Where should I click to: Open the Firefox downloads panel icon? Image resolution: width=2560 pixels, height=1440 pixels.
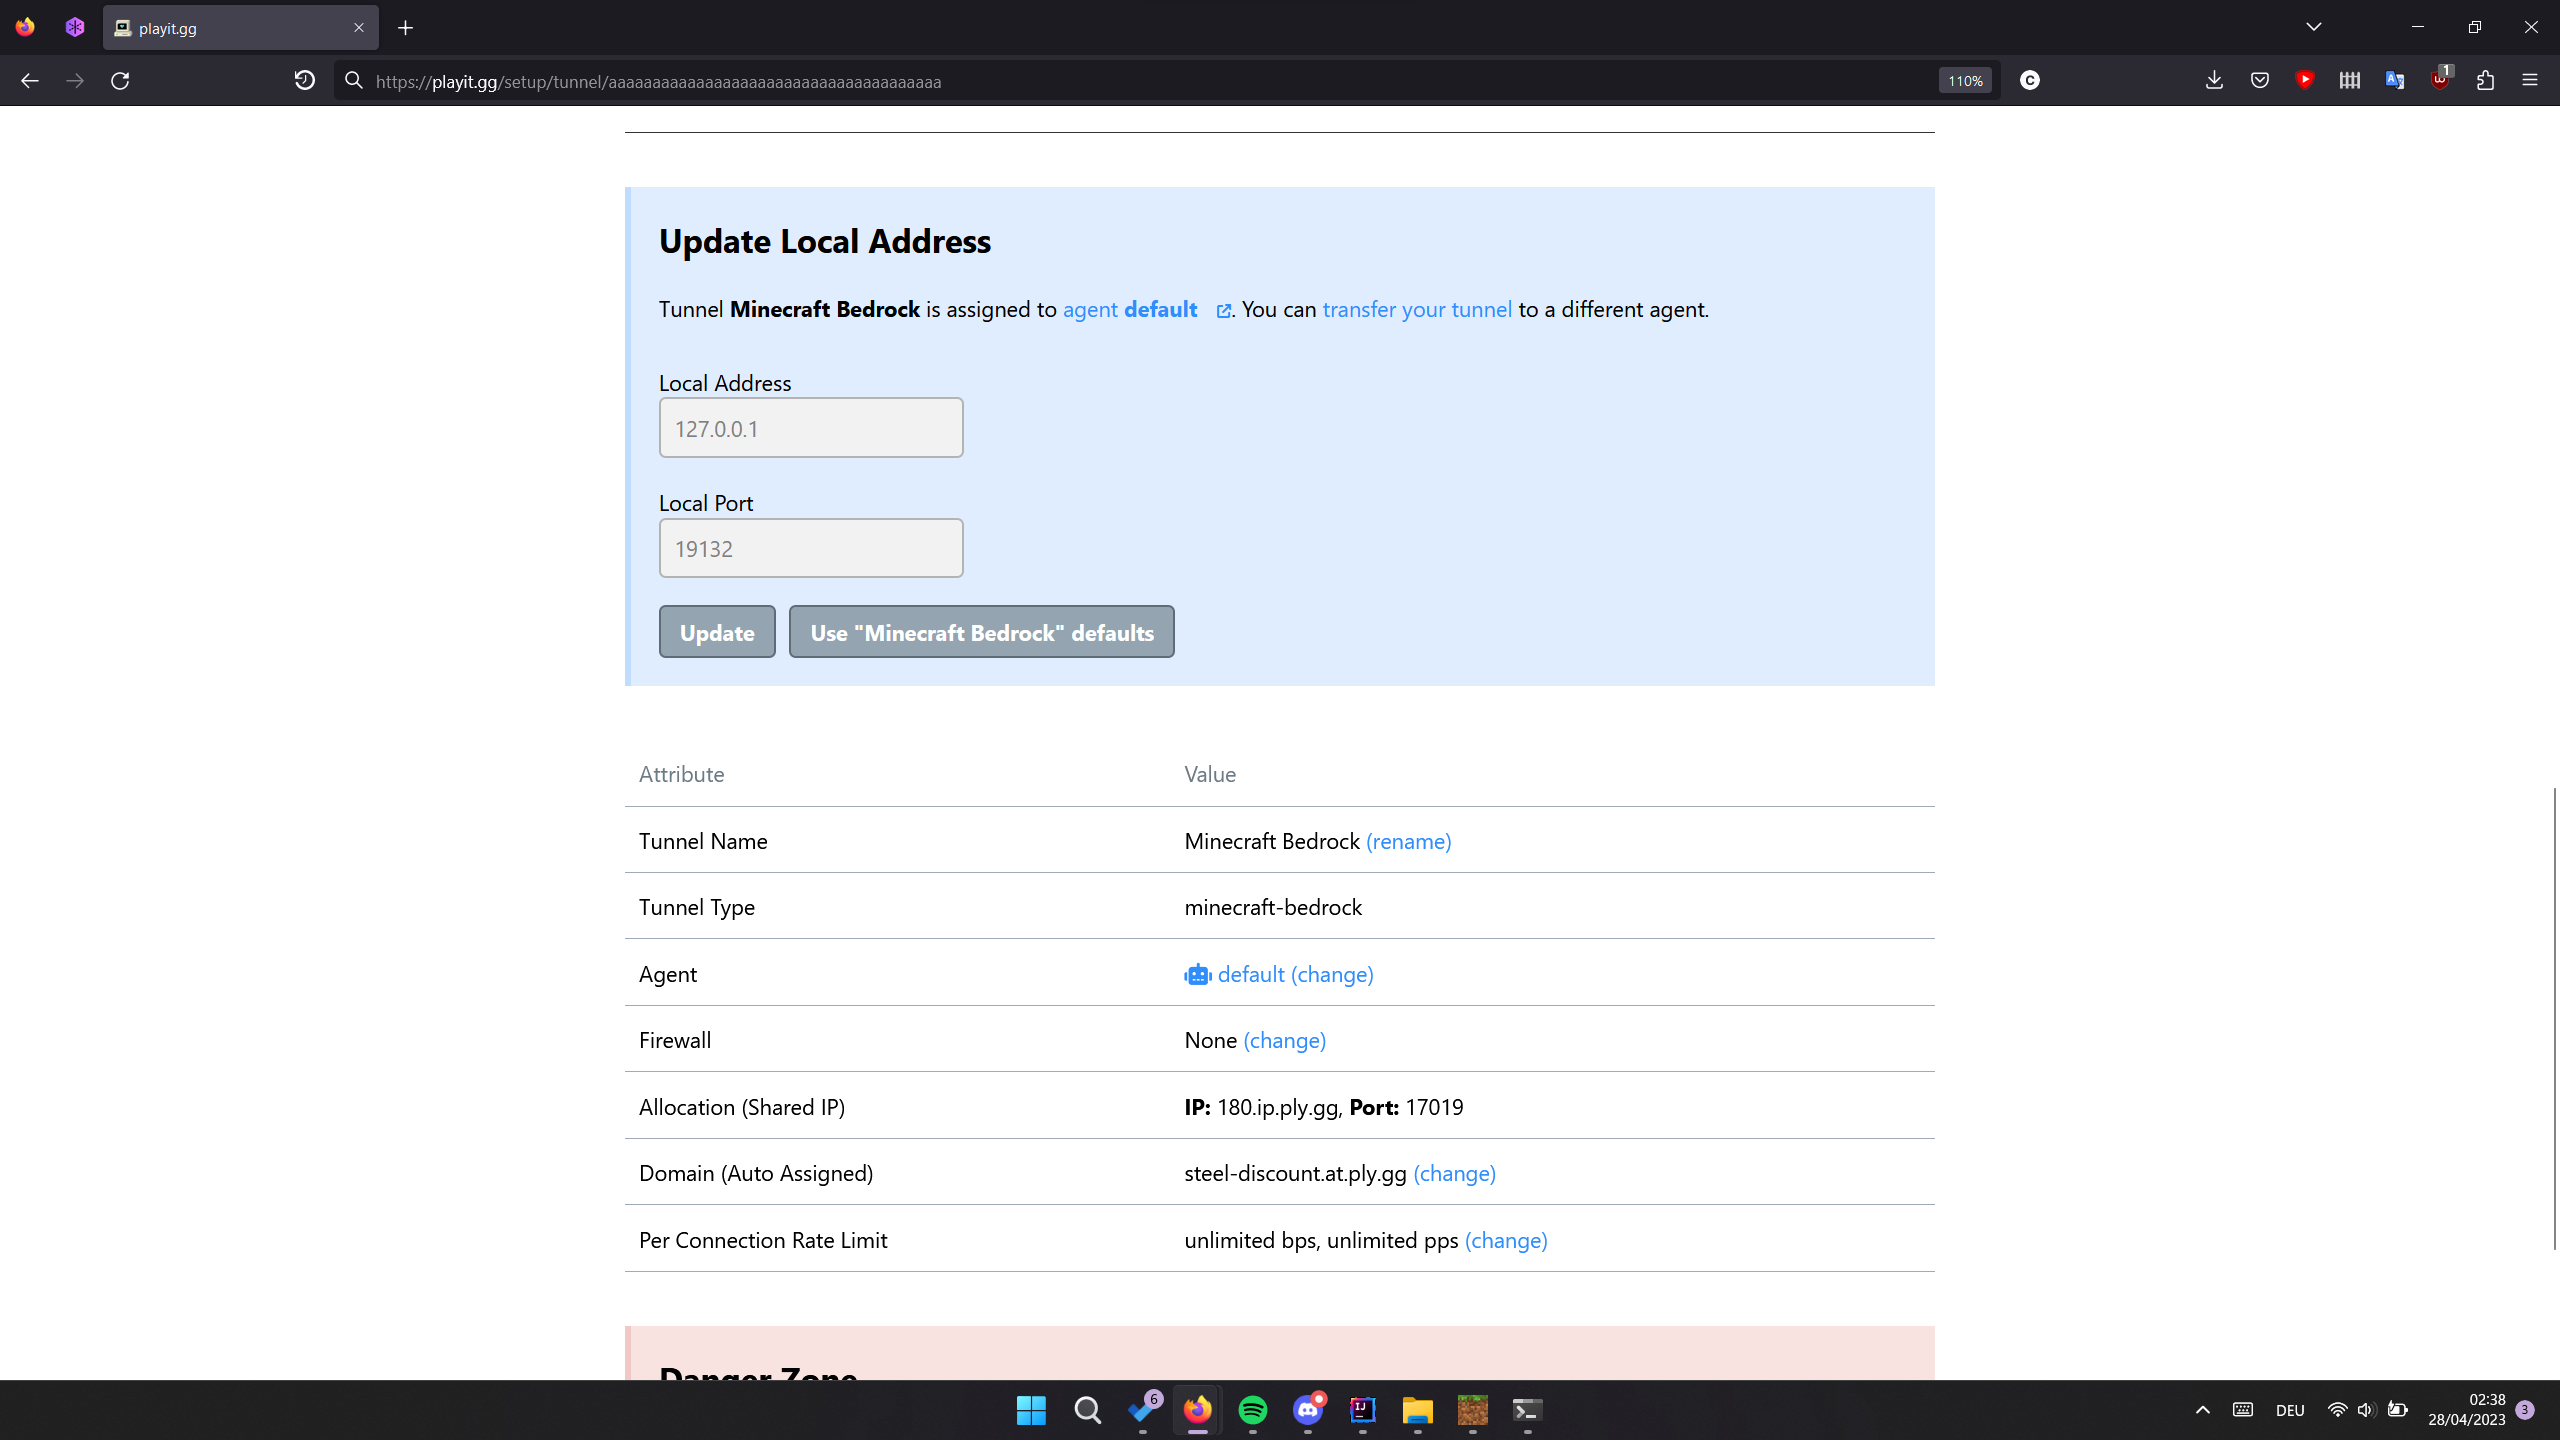click(2214, 81)
